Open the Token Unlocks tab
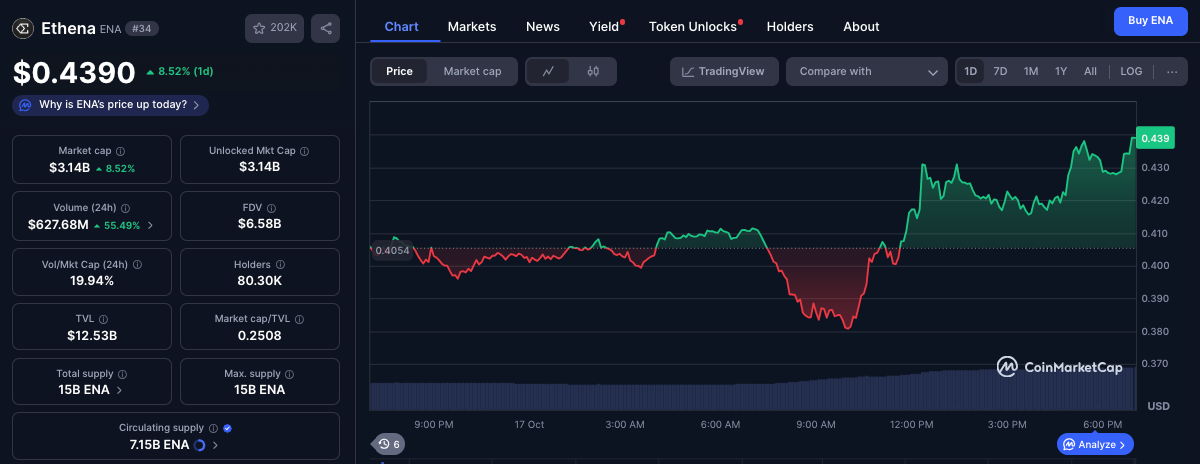This screenshot has width=1200, height=464. pyautogui.click(x=692, y=27)
